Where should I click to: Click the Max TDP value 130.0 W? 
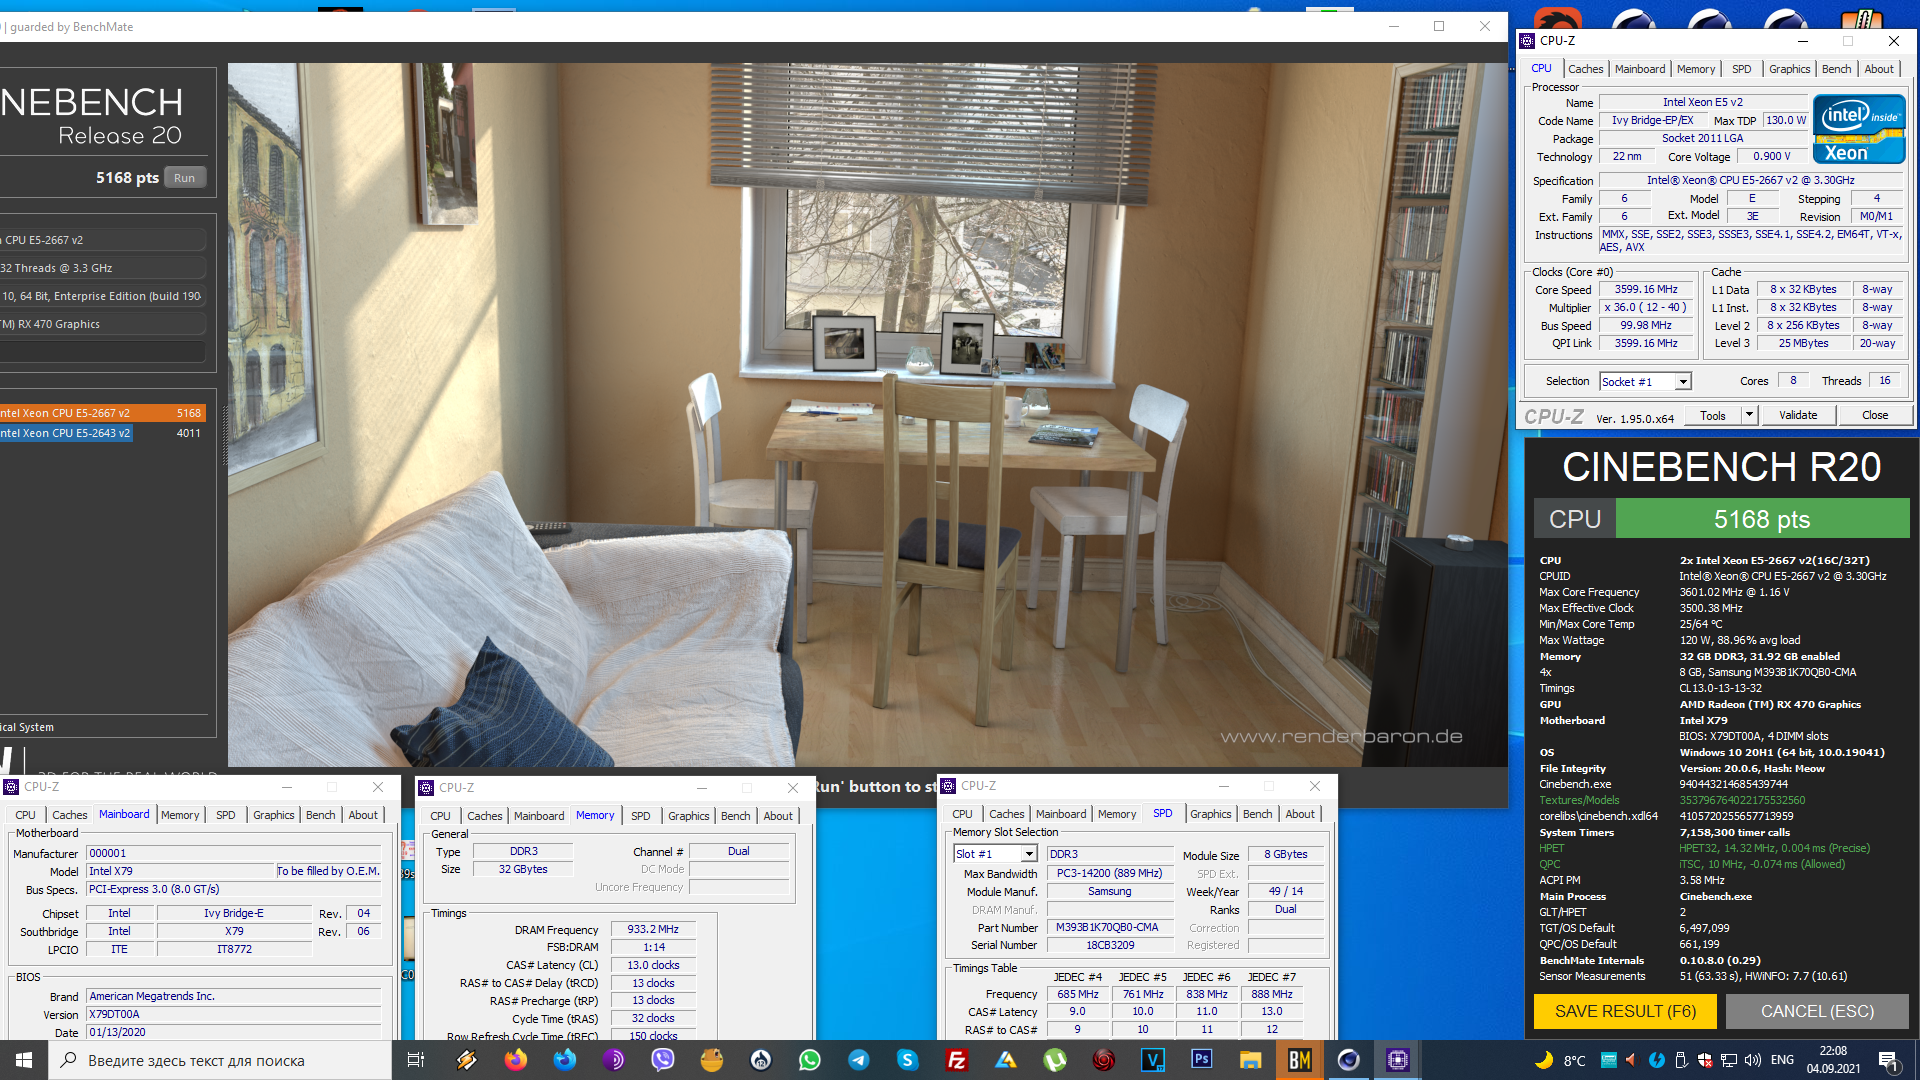pos(1785,120)
